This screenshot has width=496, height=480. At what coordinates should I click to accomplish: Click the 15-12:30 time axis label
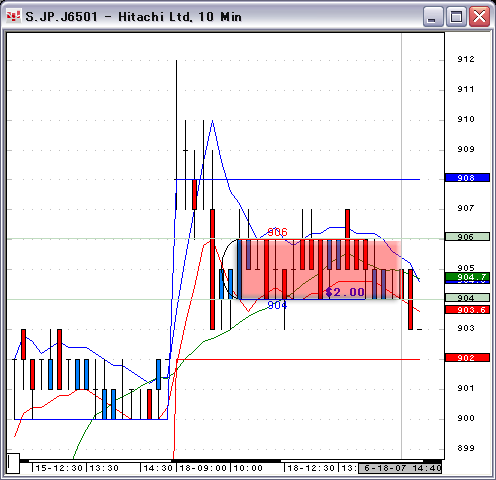pos(59,468)
